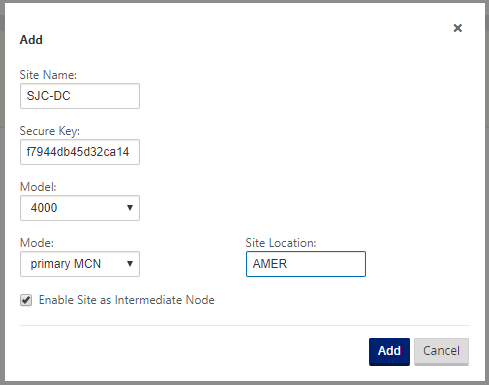This screenshot has height=385, width=489.
Task: Click the Secure Key label
Action: point(50,131)
